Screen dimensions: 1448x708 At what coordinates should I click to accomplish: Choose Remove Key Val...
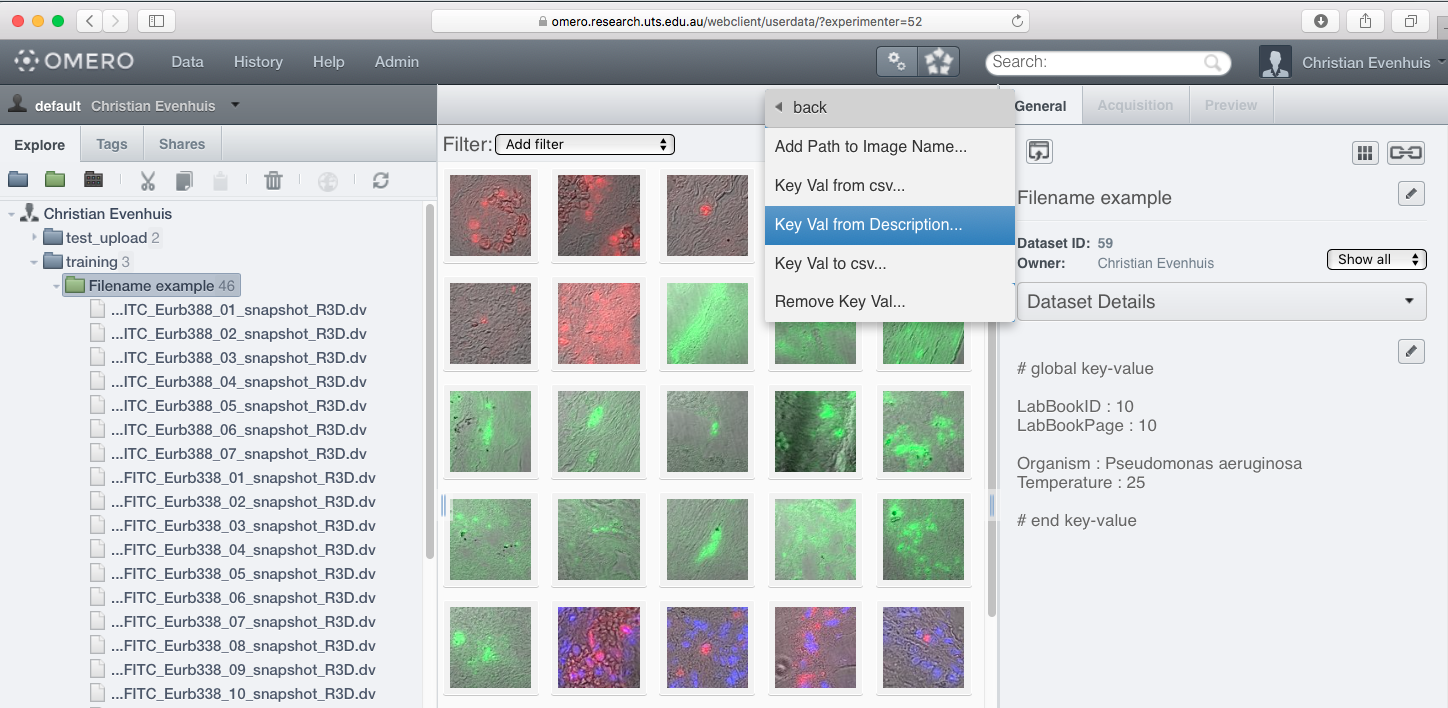click(x=889, y=302)
